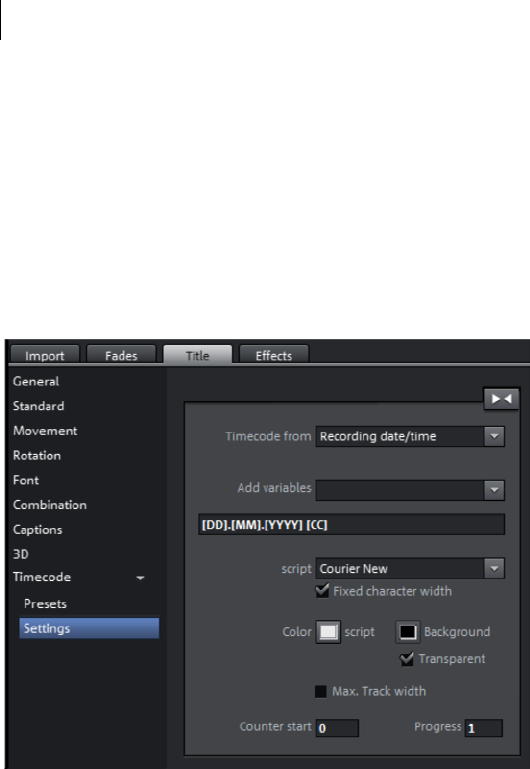
Task: Click the Timecode section arrow icon
Action: (140, 578)
